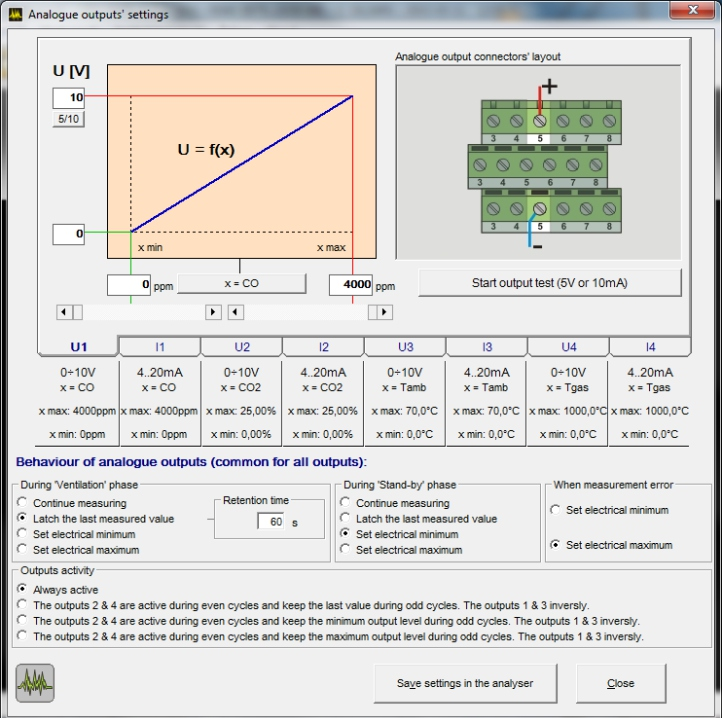Click right arrow of x max scrollbar
The width and height of the screenshot is (722, 718).
coord(385,312)
